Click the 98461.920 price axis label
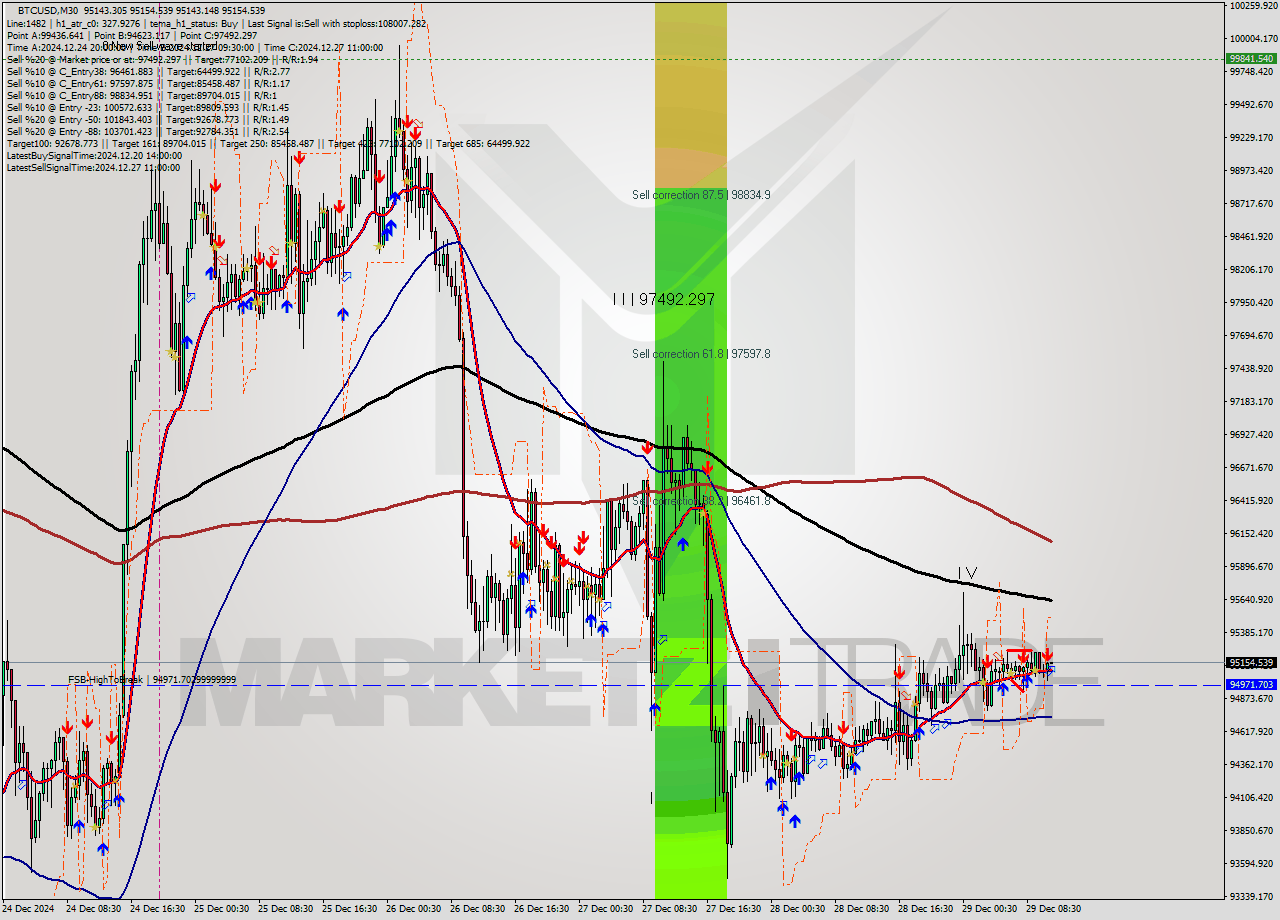 point(1252,237)
